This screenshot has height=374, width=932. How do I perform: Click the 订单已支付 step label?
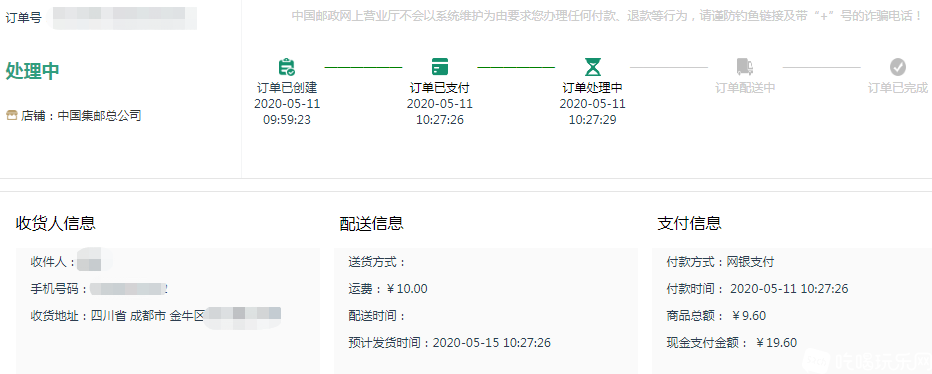coord(440,88)
